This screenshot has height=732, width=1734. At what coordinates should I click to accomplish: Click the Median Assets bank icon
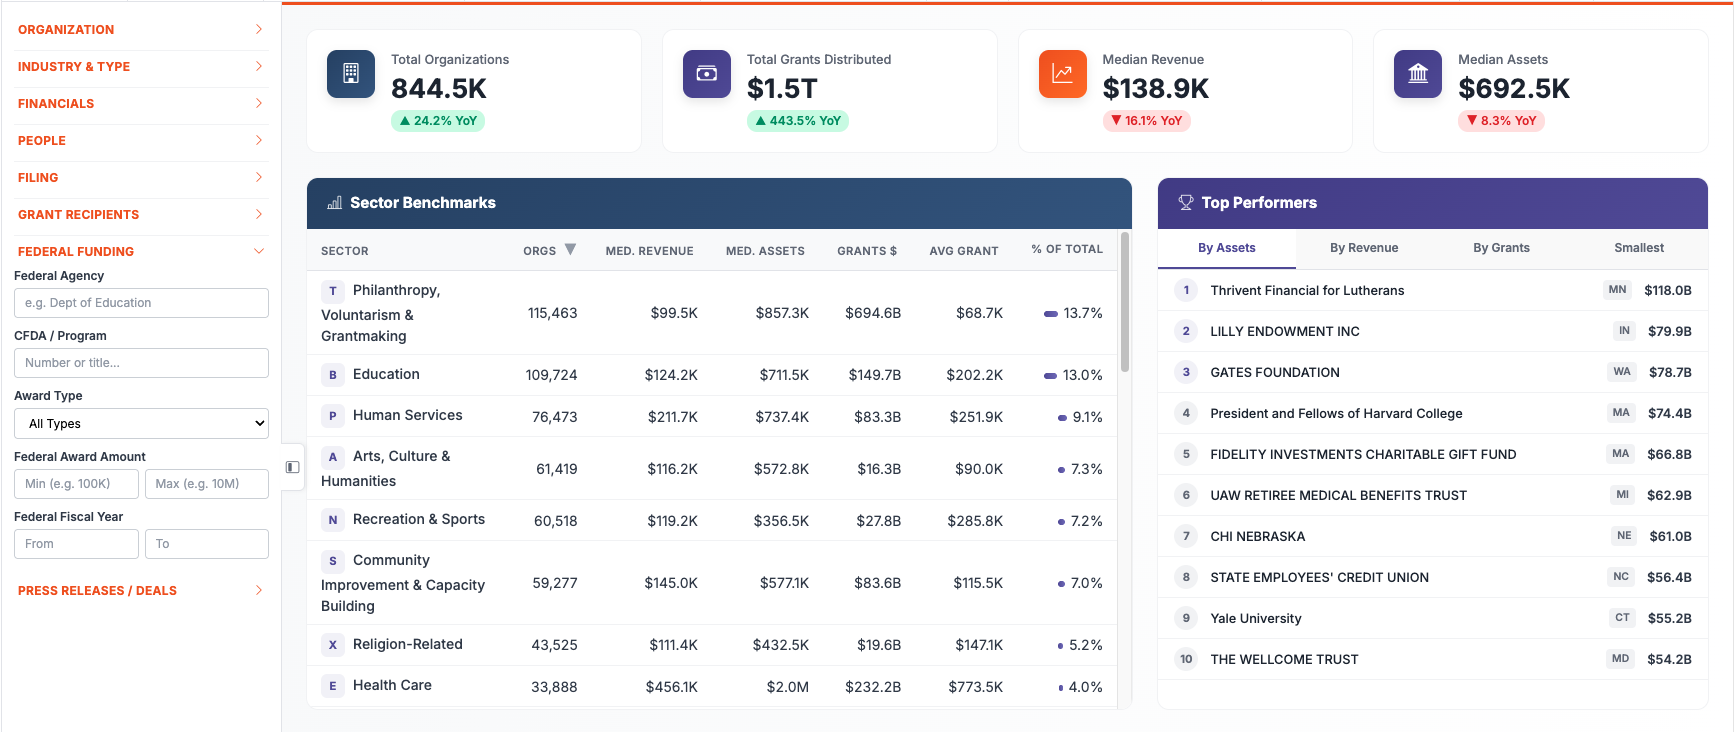pyautogui.click(x=1417, y=74)
